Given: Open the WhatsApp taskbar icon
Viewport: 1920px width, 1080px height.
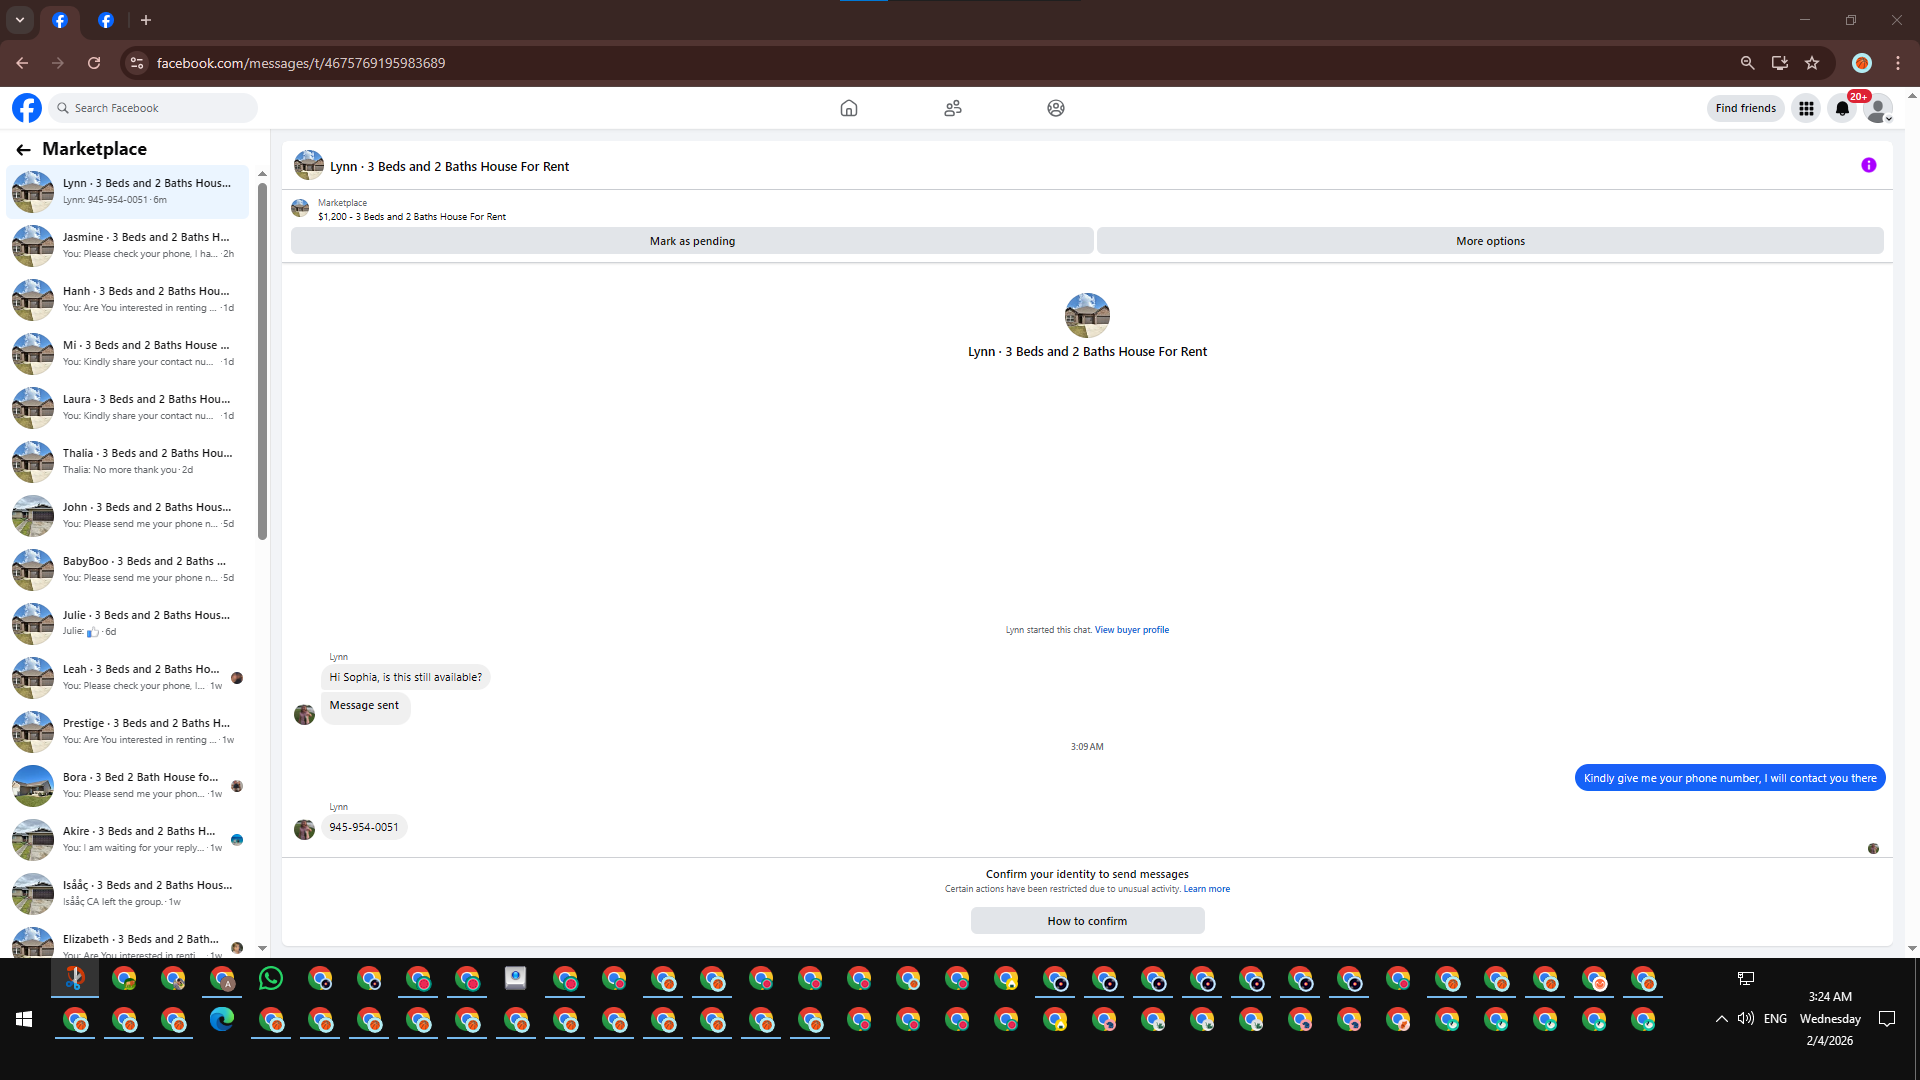Looking at the screenshot, I should point(270,979).
